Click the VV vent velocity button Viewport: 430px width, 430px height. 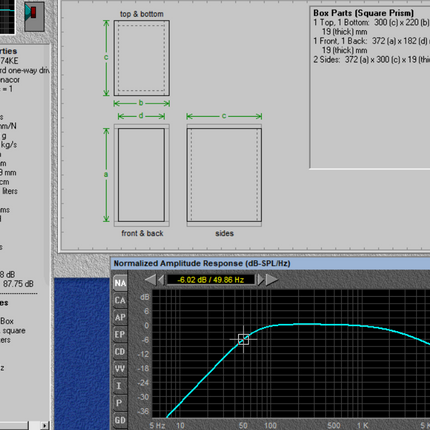120,369
